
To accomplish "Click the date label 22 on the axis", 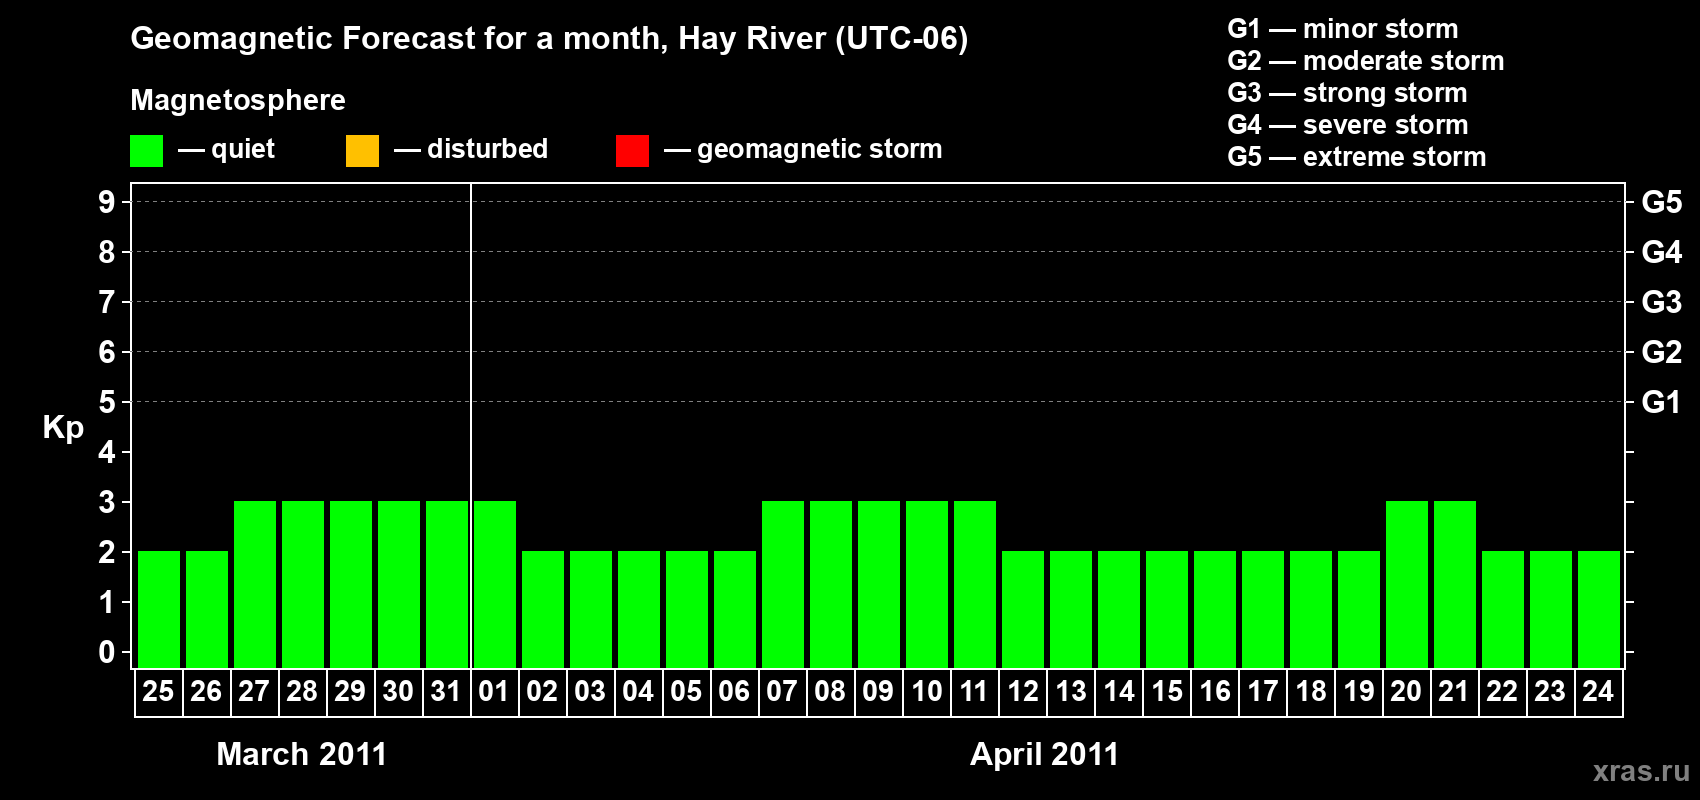I will (1502, 691).
